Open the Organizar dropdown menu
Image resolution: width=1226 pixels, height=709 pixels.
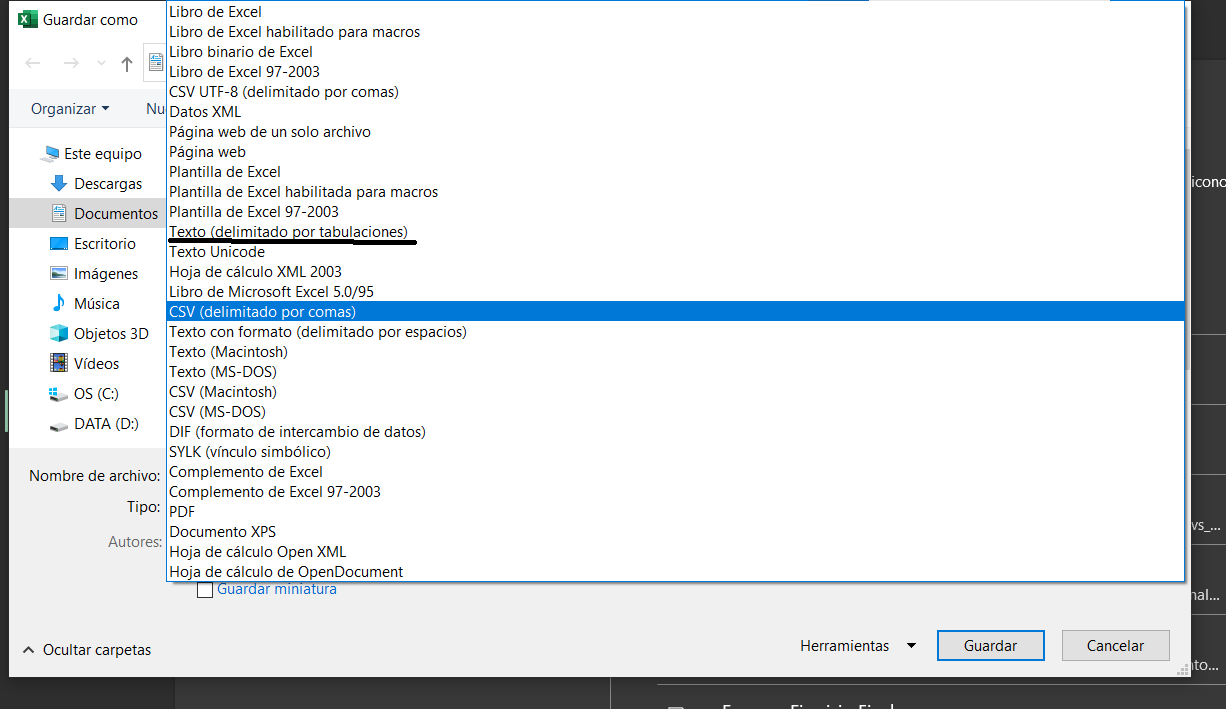pos(70,109)
